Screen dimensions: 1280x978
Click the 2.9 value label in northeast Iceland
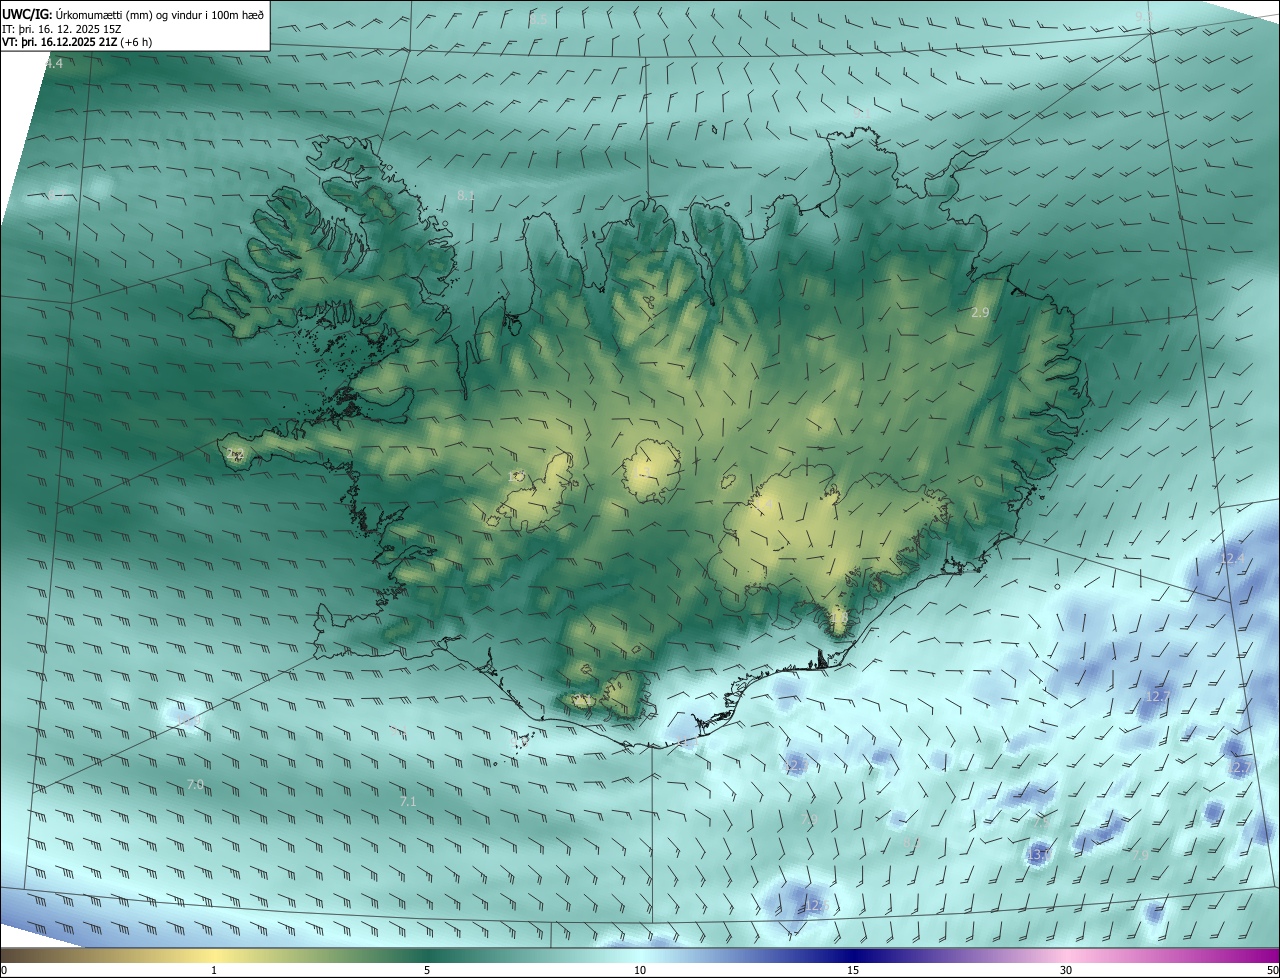tap(980, 313)
